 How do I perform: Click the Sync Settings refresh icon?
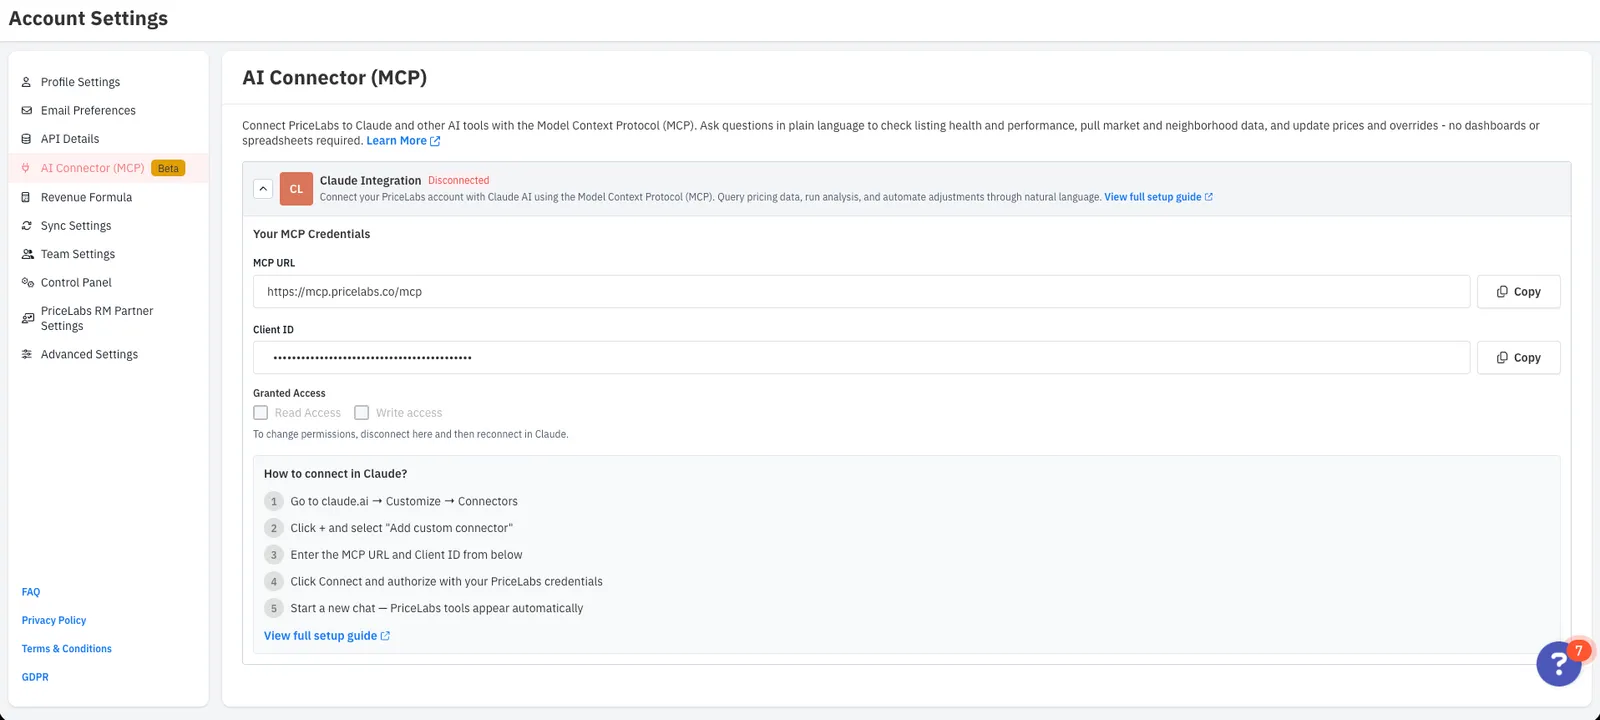click(27, 226)
